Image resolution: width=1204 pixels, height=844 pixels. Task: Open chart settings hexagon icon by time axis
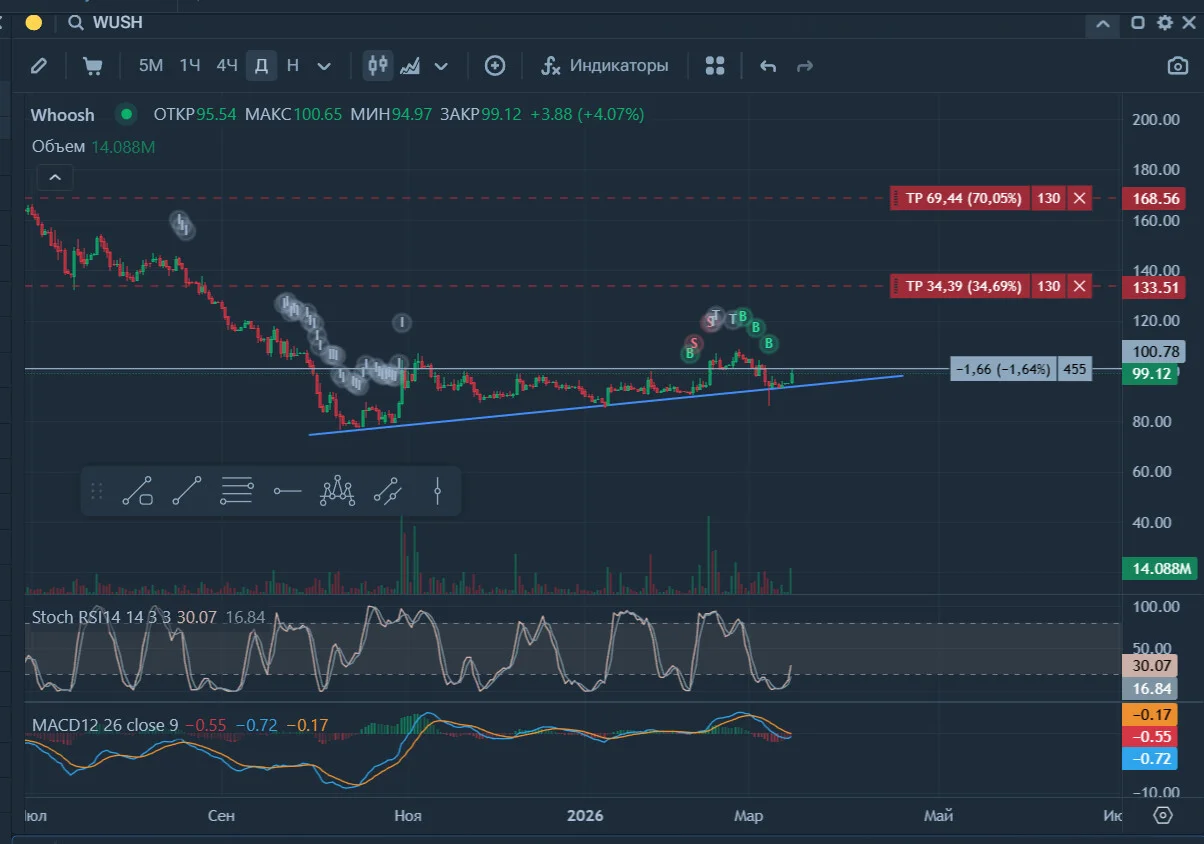(x=1162, y=815)
